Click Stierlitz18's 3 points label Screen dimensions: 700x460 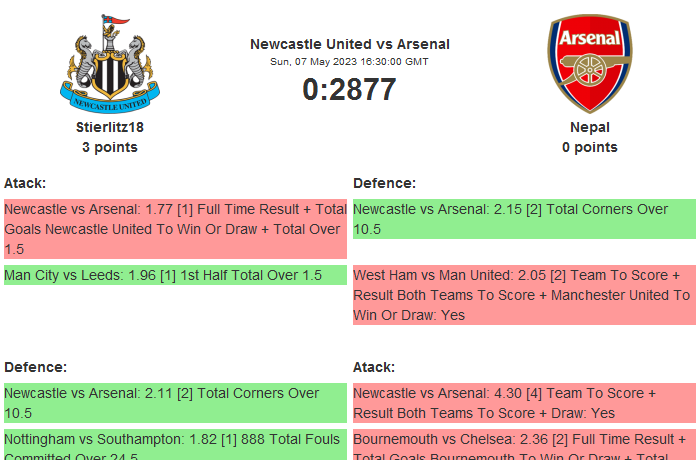pos(110,147)
